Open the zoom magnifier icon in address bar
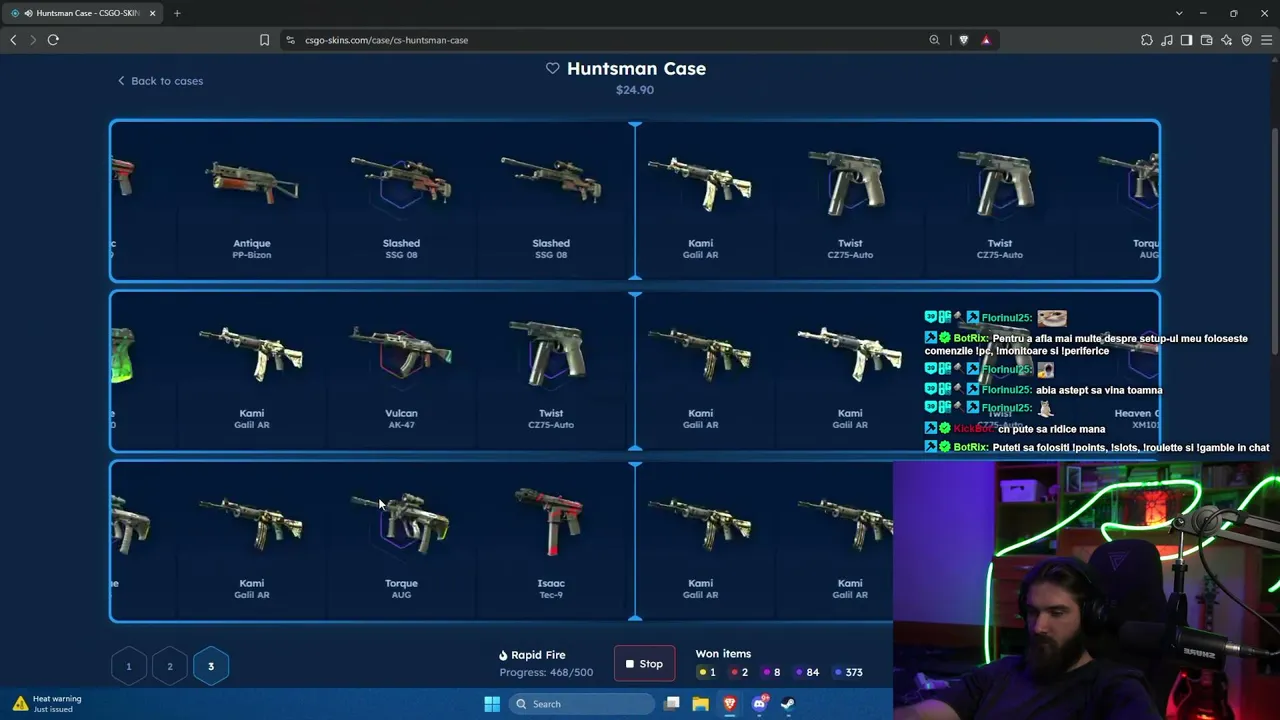Viewport: 1280px width, 720px height. [x=934, y=40]
